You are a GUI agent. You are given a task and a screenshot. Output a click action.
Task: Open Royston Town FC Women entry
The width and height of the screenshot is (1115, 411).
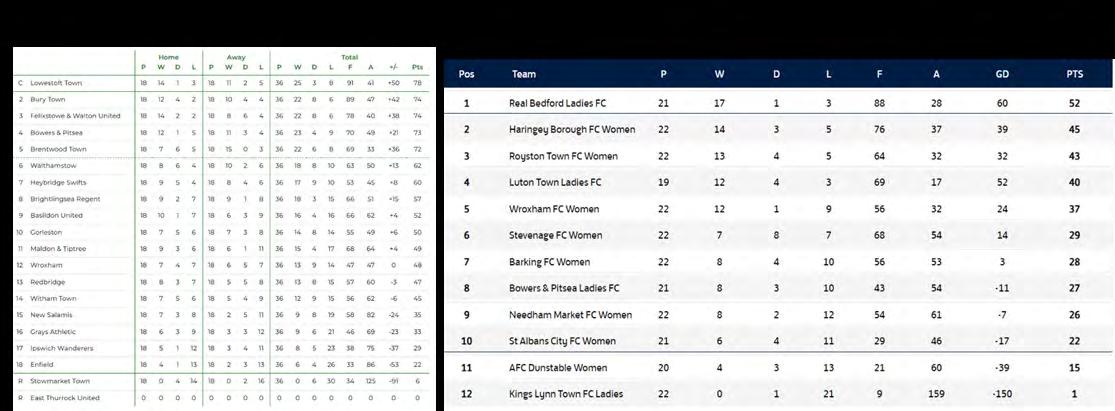[563, 156]
